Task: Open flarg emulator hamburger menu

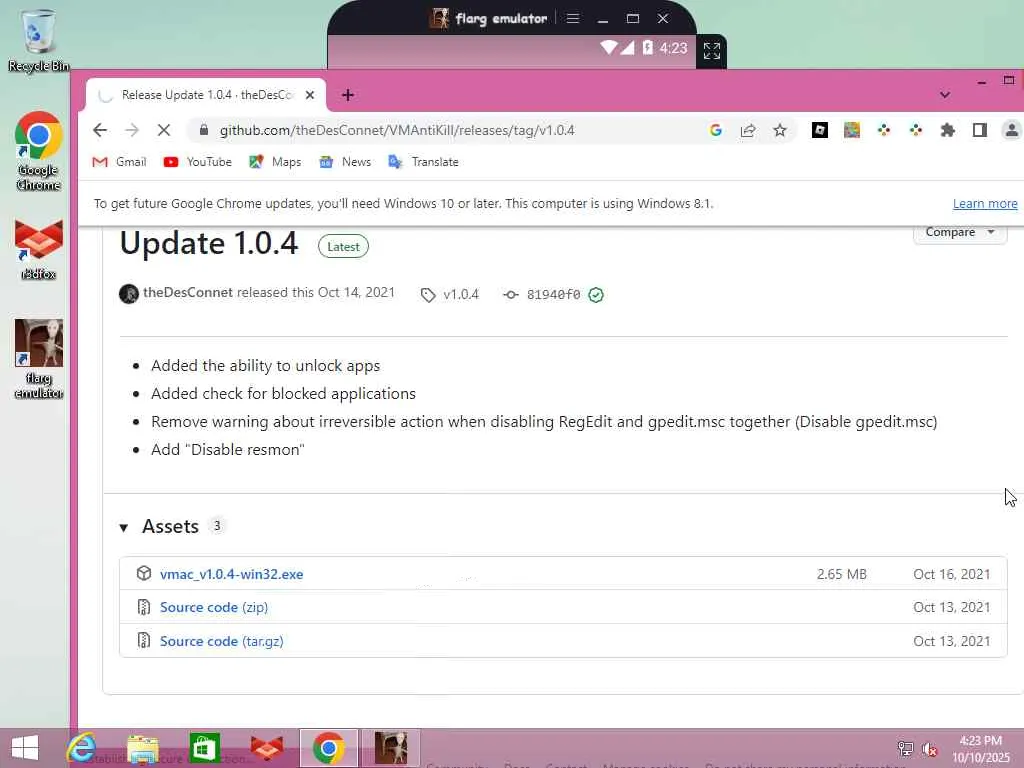Action: pyautogui.click(x=573, y=18)
